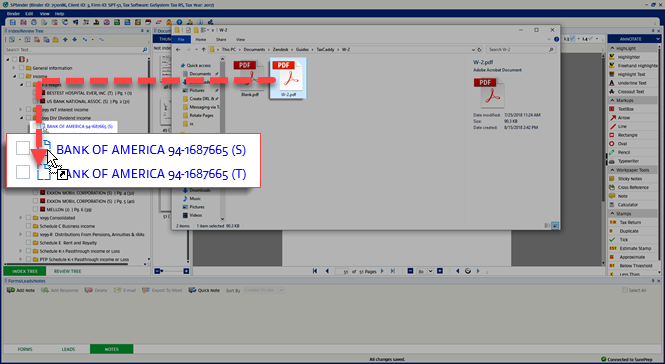Select the Freehand Highlighter tool

point(633,65)
